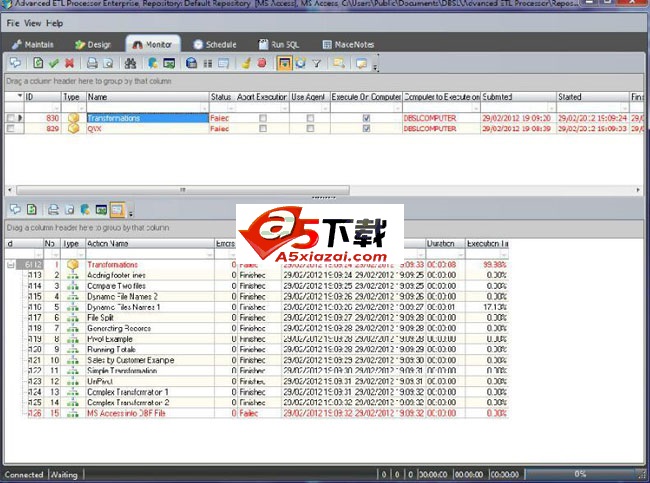Screen dimensions: 650x483
Task: Click the Excel export icon in top toolbar
Action: (169, 63)
